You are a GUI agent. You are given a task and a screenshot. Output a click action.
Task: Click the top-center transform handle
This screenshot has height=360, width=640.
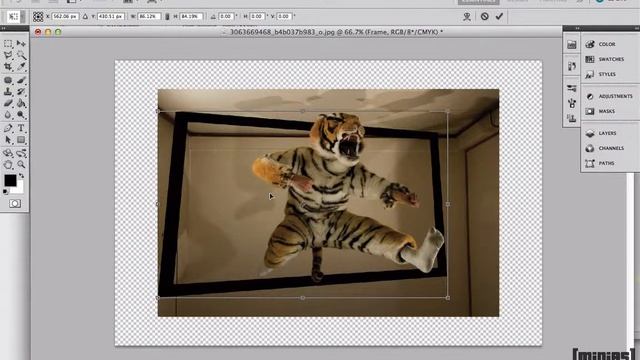(302, 111)
